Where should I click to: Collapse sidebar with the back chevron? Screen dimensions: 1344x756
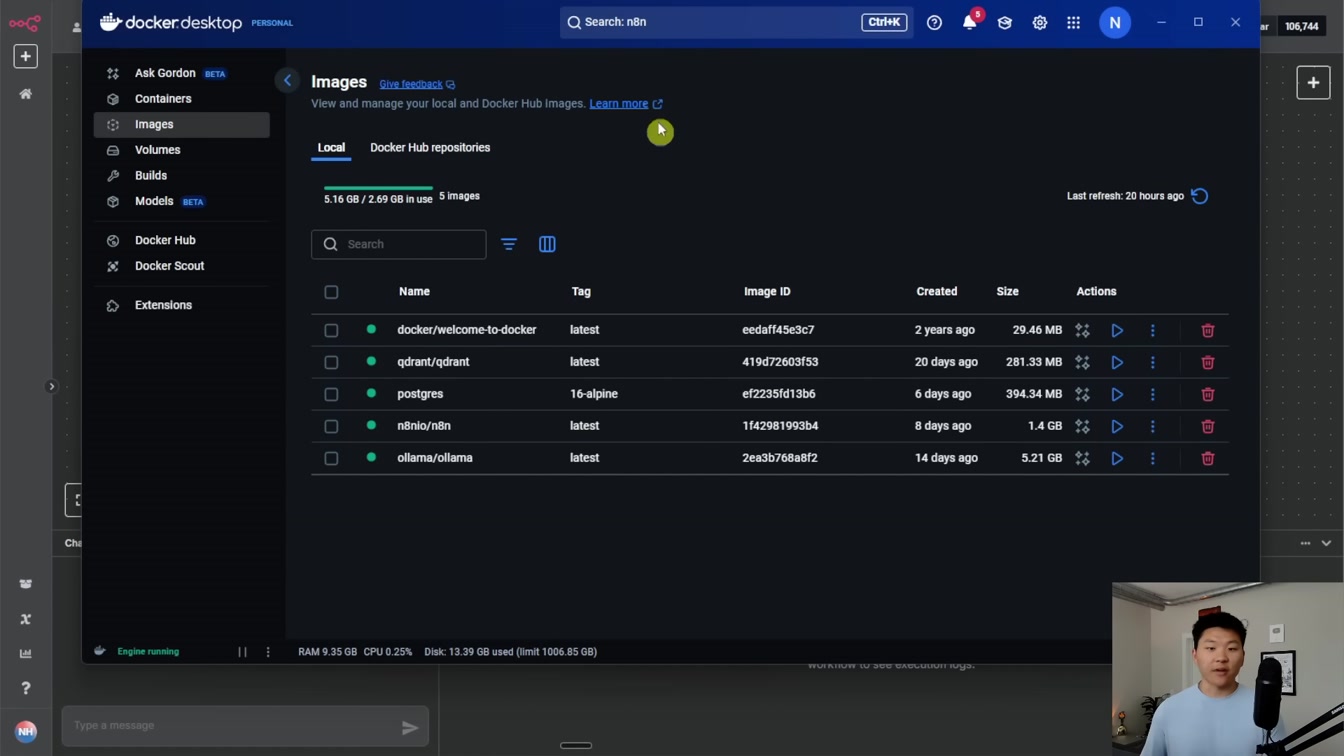(287, 81)
